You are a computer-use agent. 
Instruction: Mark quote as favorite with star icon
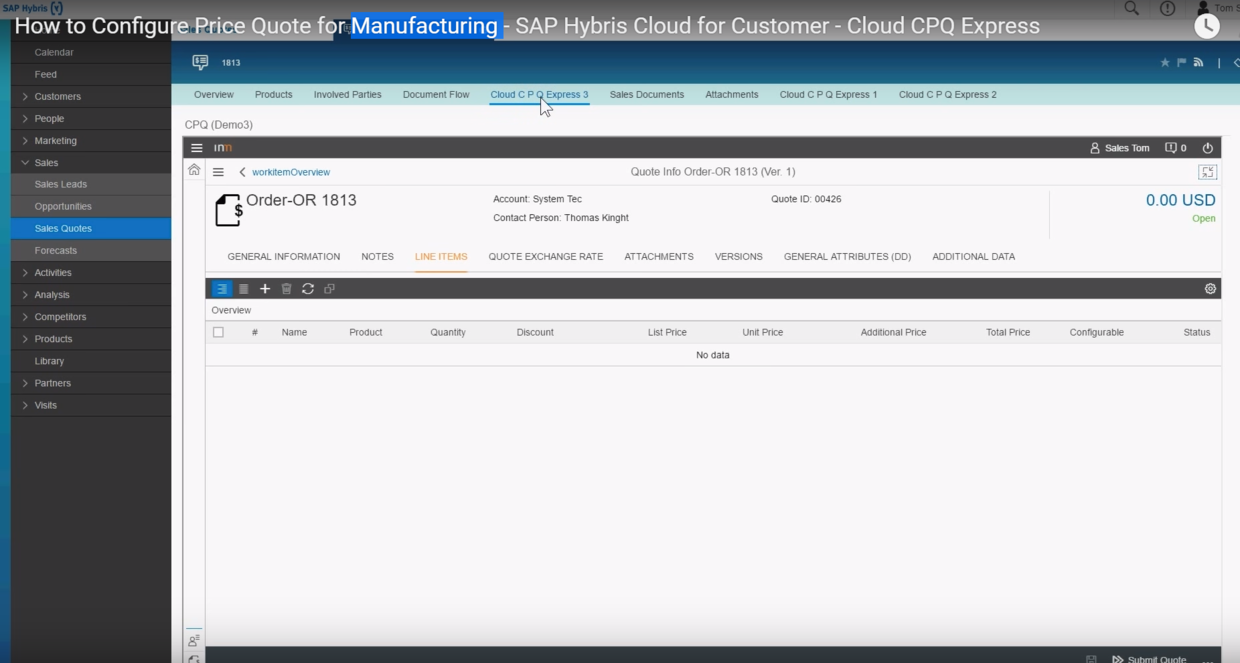pos(1165,62)
